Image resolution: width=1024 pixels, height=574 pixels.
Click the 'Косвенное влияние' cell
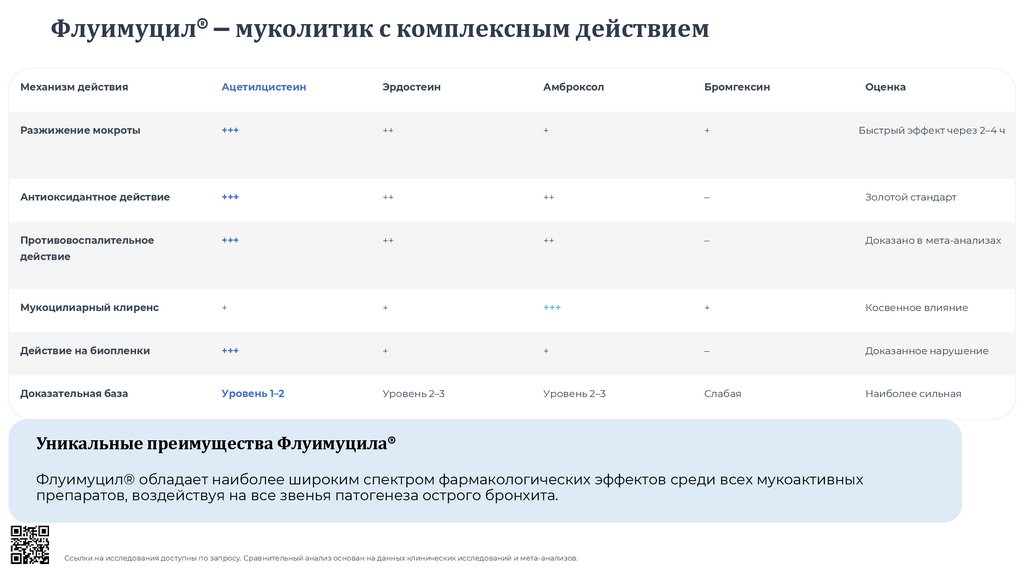916,307
